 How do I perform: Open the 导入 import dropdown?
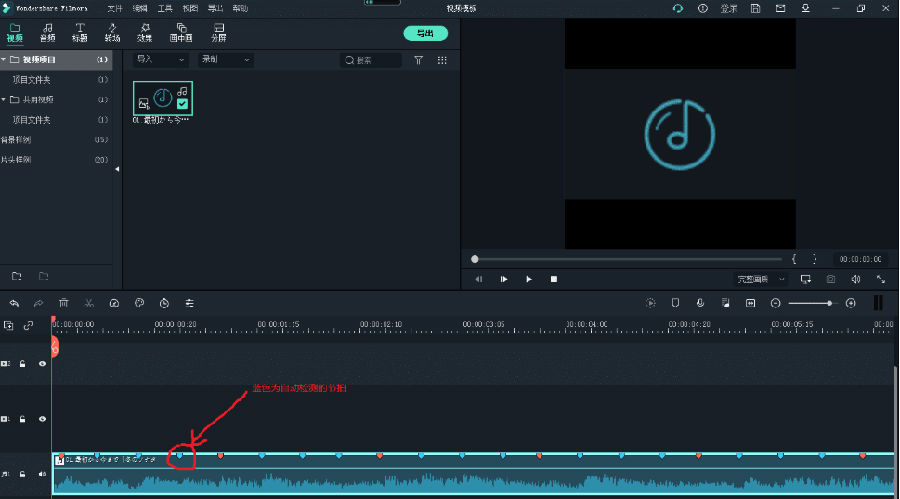click(x=160, y=60)
